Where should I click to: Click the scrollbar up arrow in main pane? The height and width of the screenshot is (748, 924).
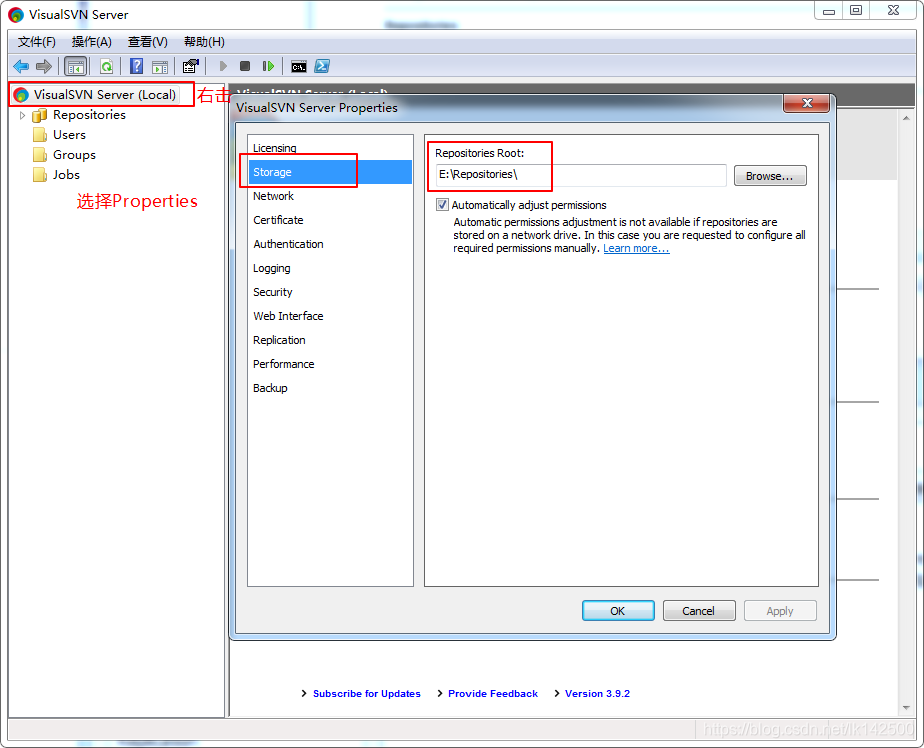pos(906,118)
